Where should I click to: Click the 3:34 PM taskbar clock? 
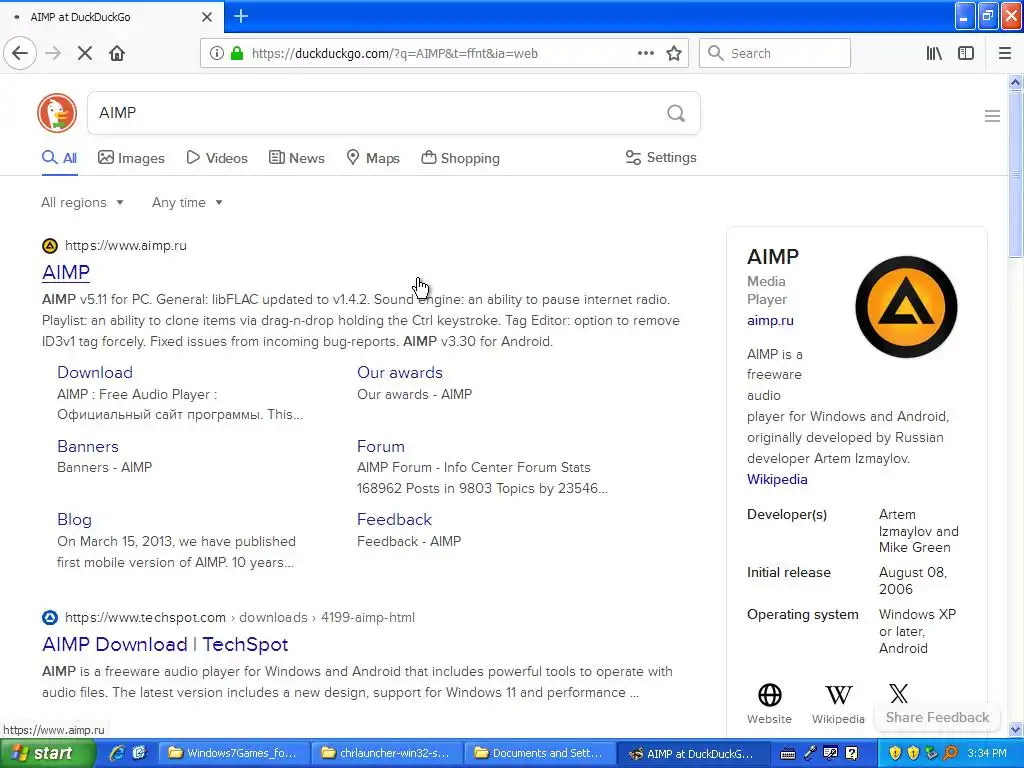pos(987,753)
